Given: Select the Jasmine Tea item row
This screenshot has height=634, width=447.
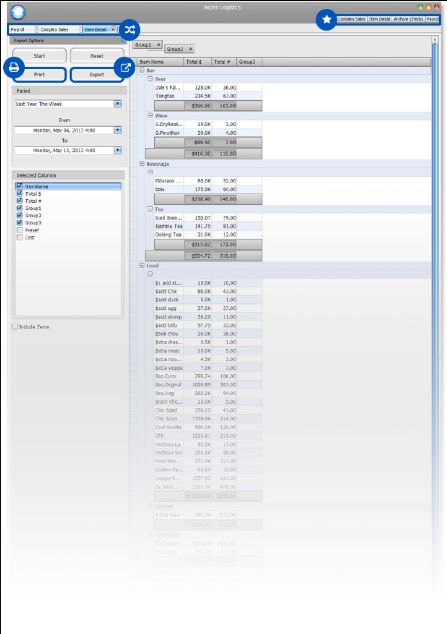Looking at the screenshot, I should 208,226.
